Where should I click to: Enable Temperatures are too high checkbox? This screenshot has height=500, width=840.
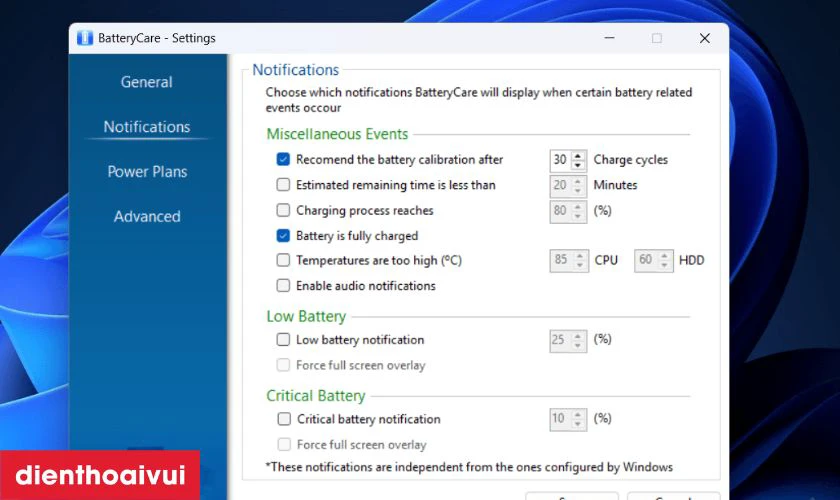(283, 261)
